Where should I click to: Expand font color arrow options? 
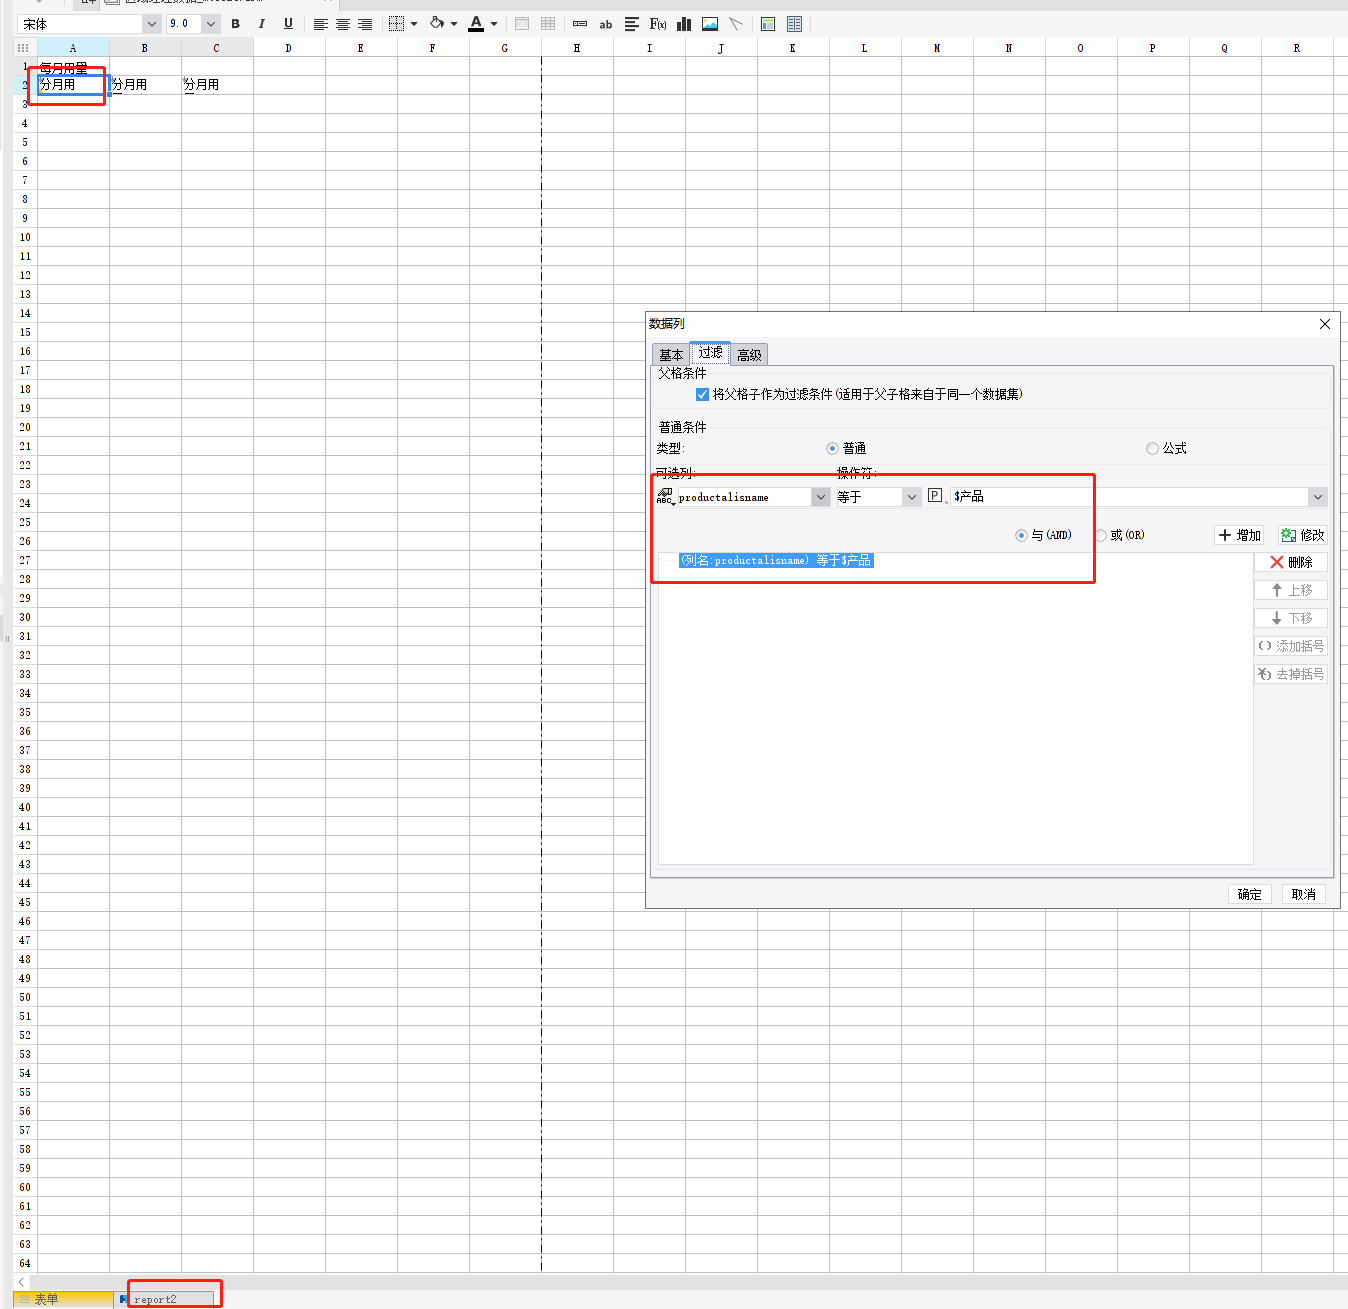pyautogui.click(x=494, y=24)
